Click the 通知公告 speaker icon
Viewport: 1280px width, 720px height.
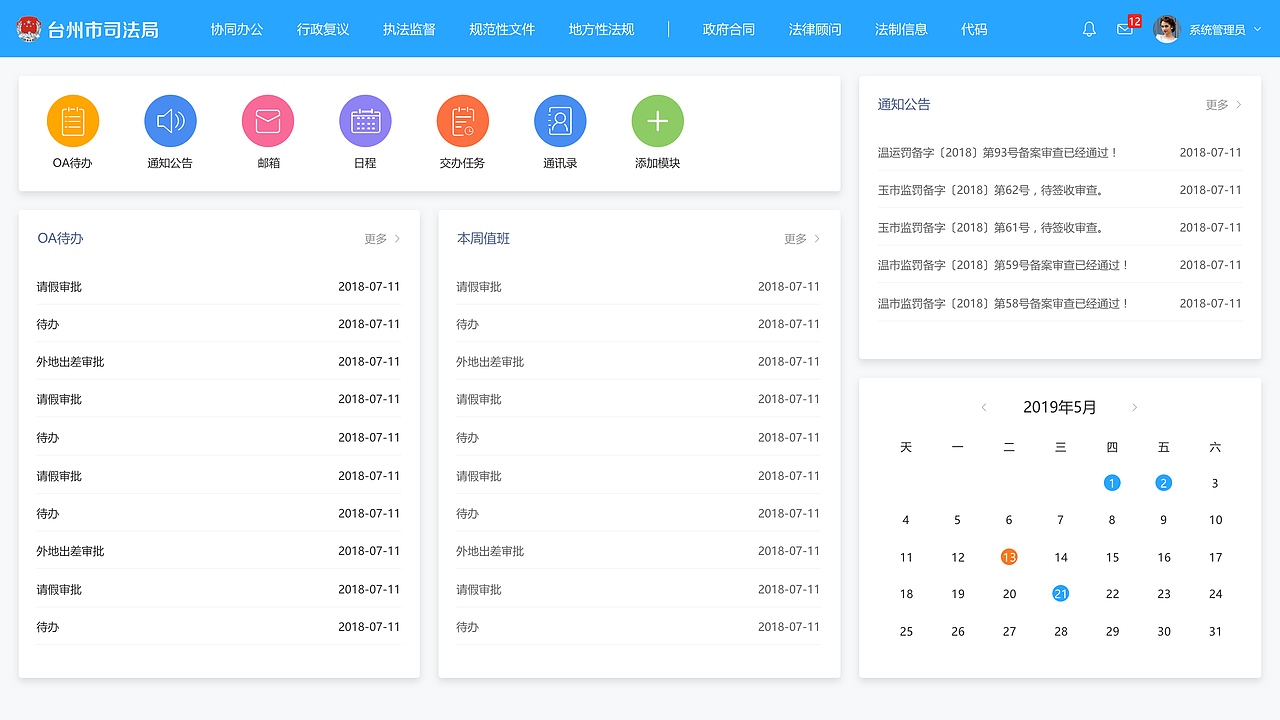170,119
